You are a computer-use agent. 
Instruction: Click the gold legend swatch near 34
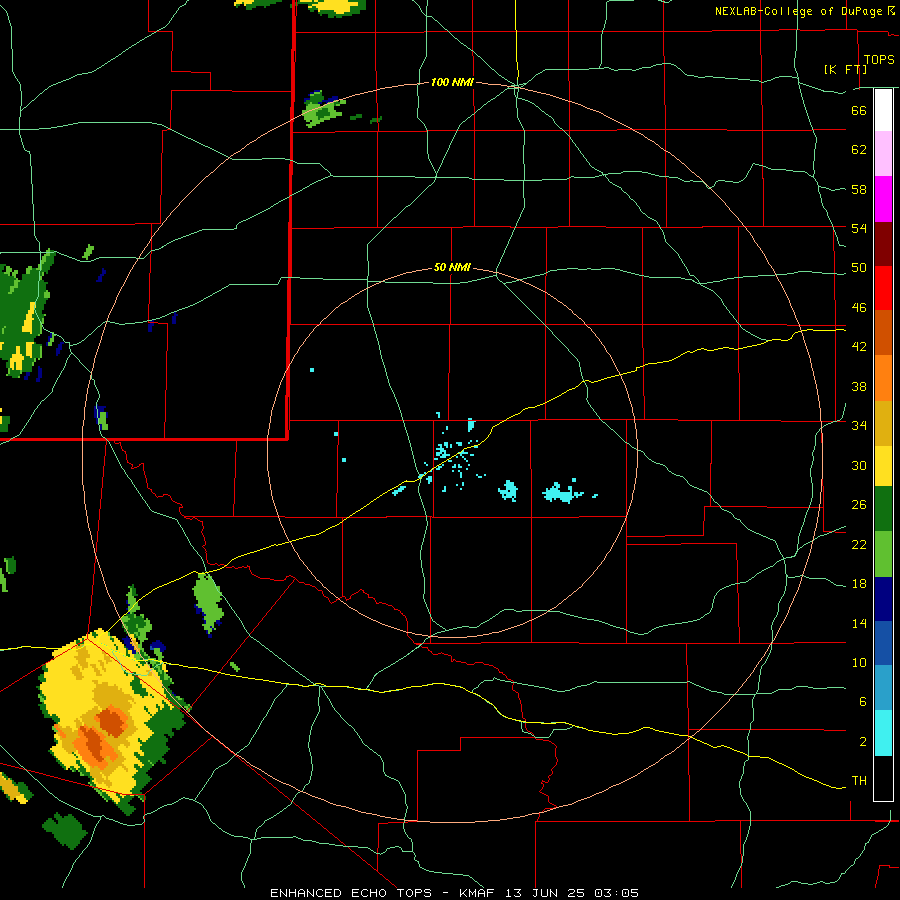[x=883, y=423]
